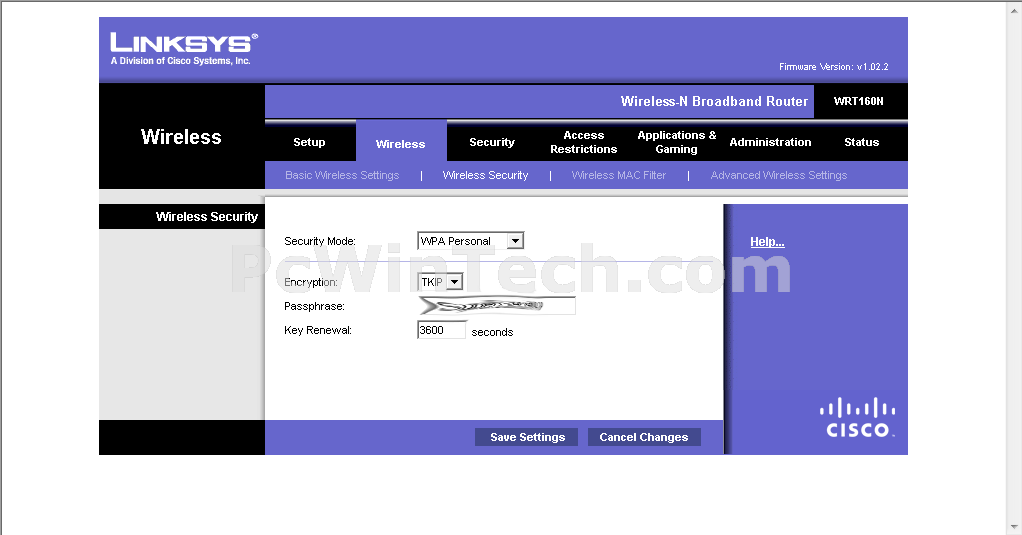1022x535 pixels.
Task: Open Applications & Gaming tab
Action: (x=677, y=142)
